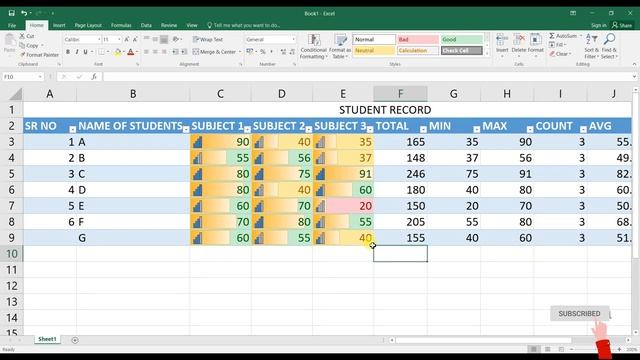Click Increase Font Size icon
This screenshot has width=640, height=360.
127,39
